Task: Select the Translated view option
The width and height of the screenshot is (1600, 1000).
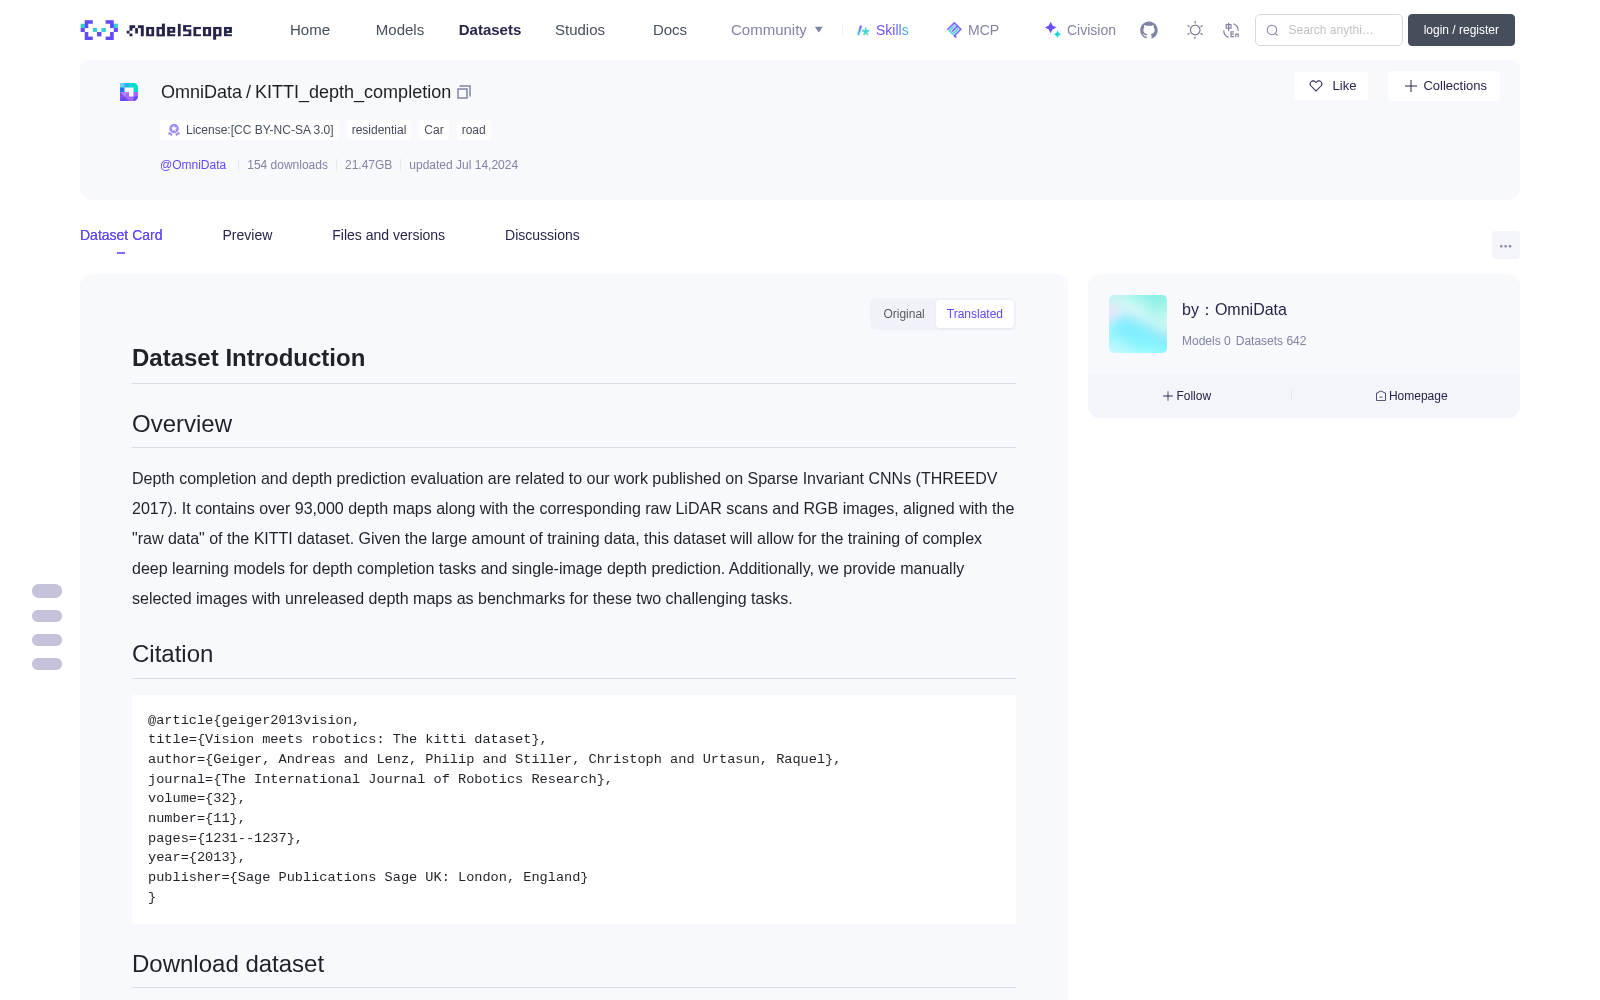Action: pos(975,314)
